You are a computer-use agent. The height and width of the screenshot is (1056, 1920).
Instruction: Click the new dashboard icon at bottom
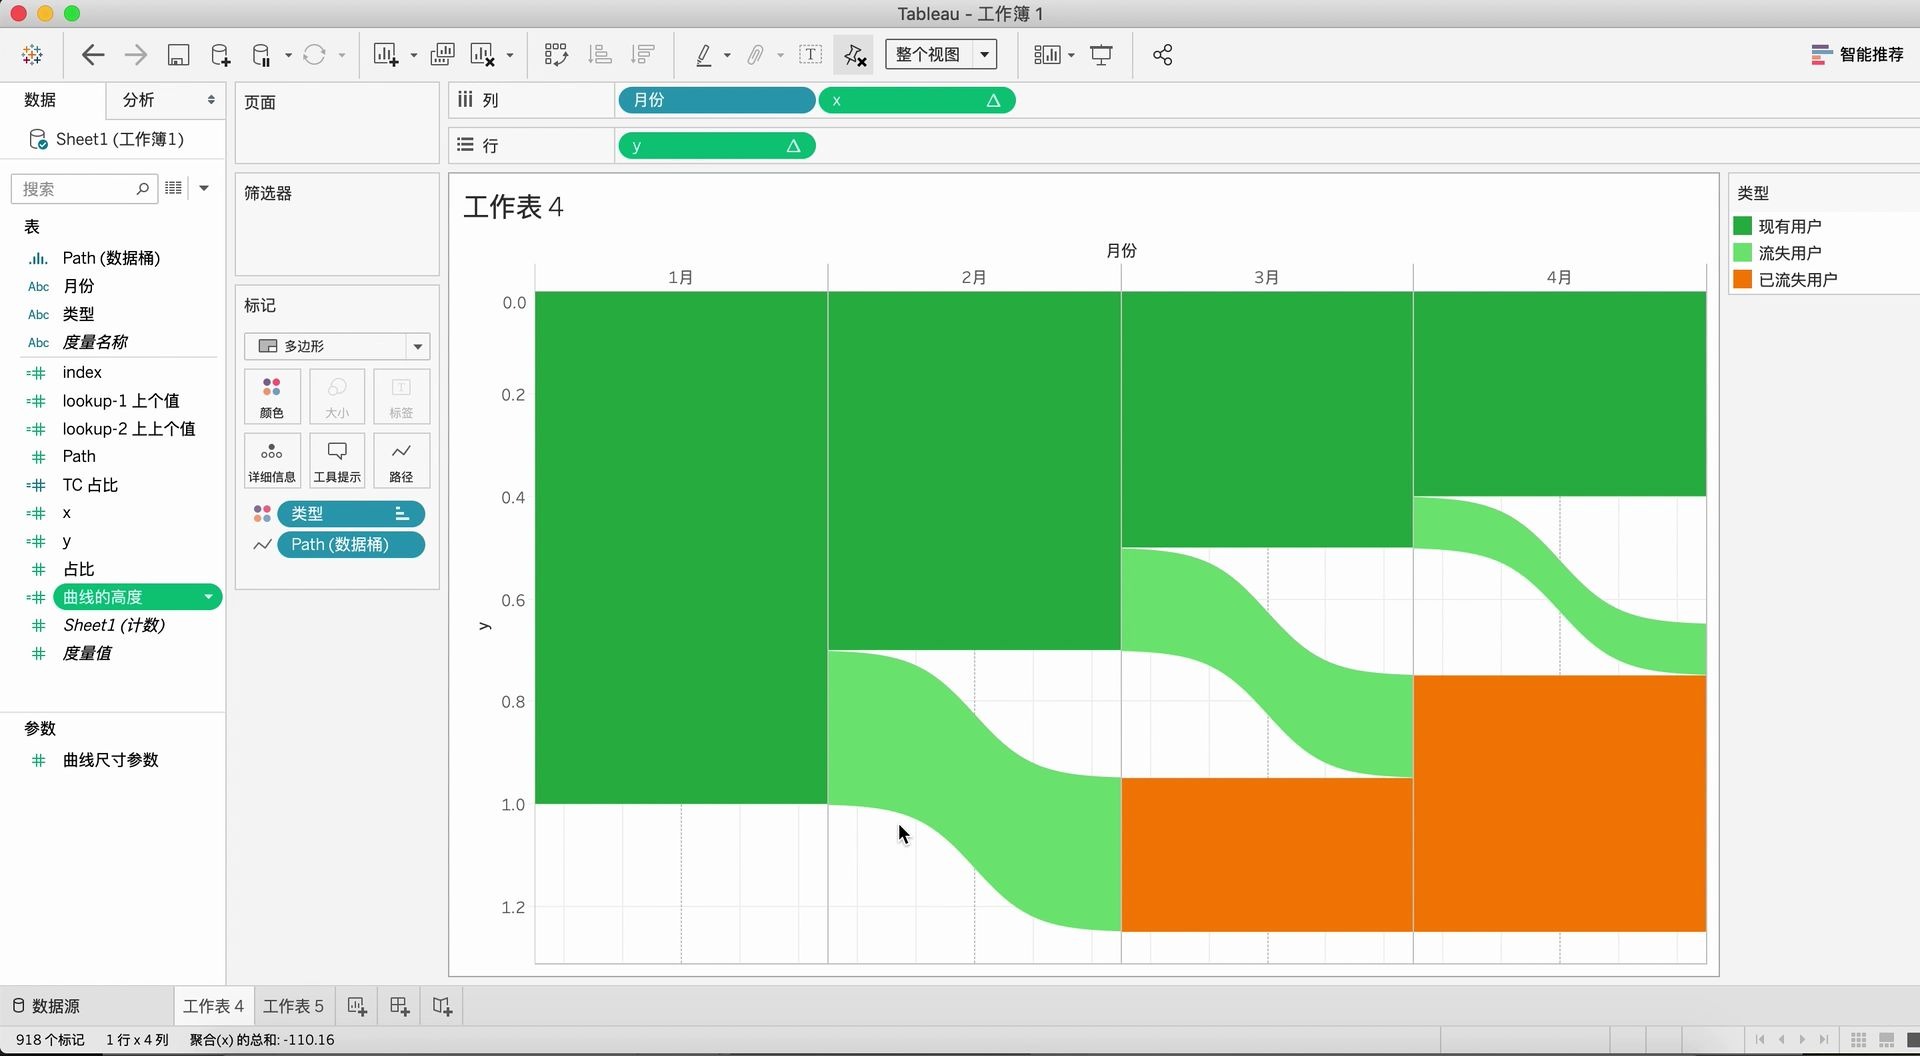pyautogui.click(x=400, y=1006)
